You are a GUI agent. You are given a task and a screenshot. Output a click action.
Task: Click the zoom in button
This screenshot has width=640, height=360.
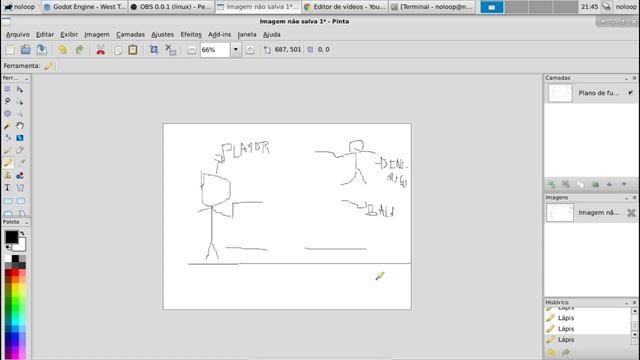[250, 50]
